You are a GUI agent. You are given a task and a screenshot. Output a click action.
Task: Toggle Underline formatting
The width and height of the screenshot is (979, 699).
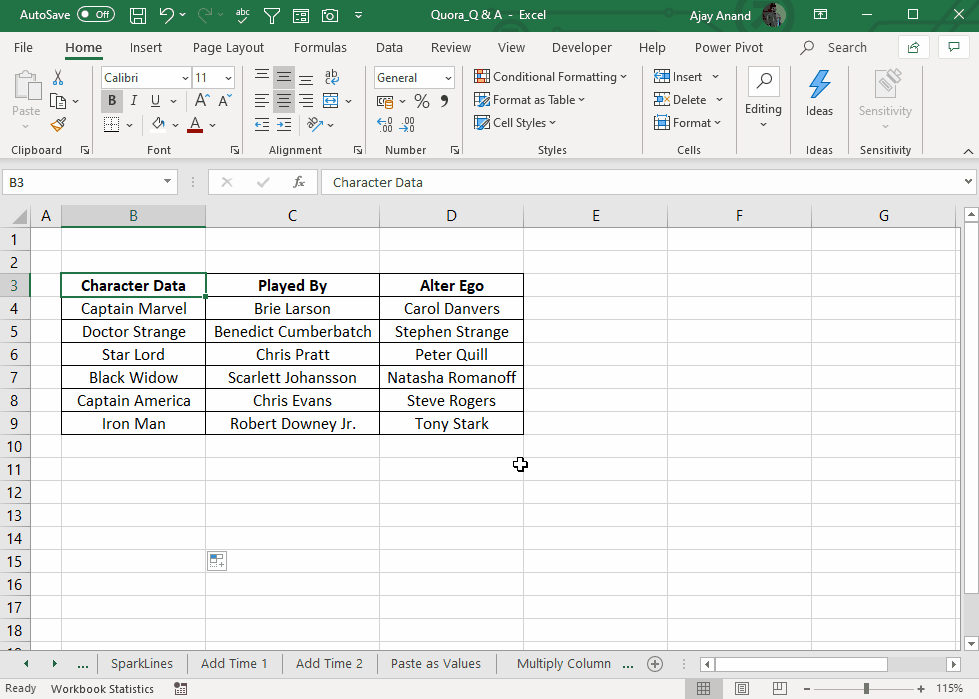pyautogui.click(x=155, y=100)
